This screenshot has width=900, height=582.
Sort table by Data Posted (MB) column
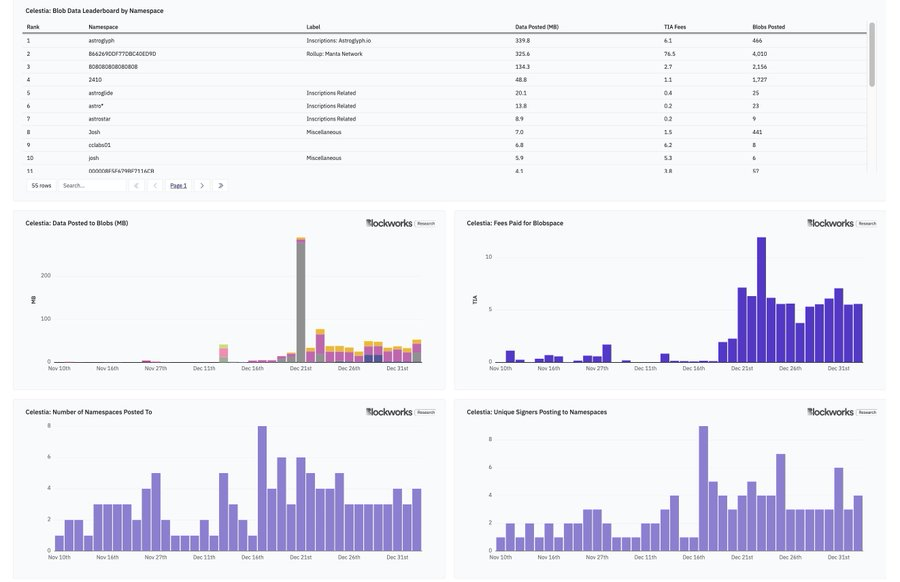(x=537, y=27)
